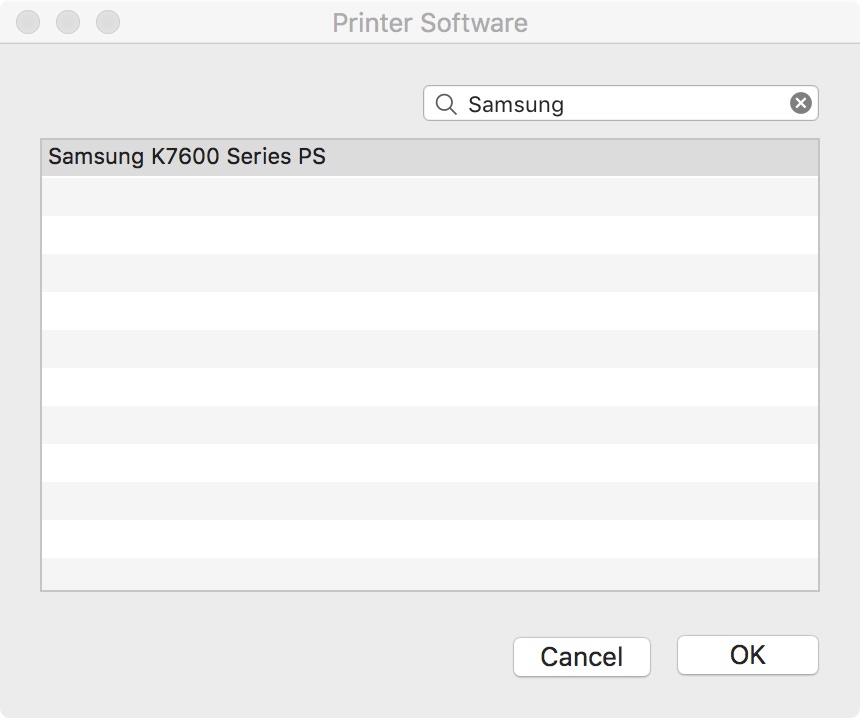Click the bottom-most empty row of the list
This screenshot has width=860, height=718.
(x=429, y=574)
